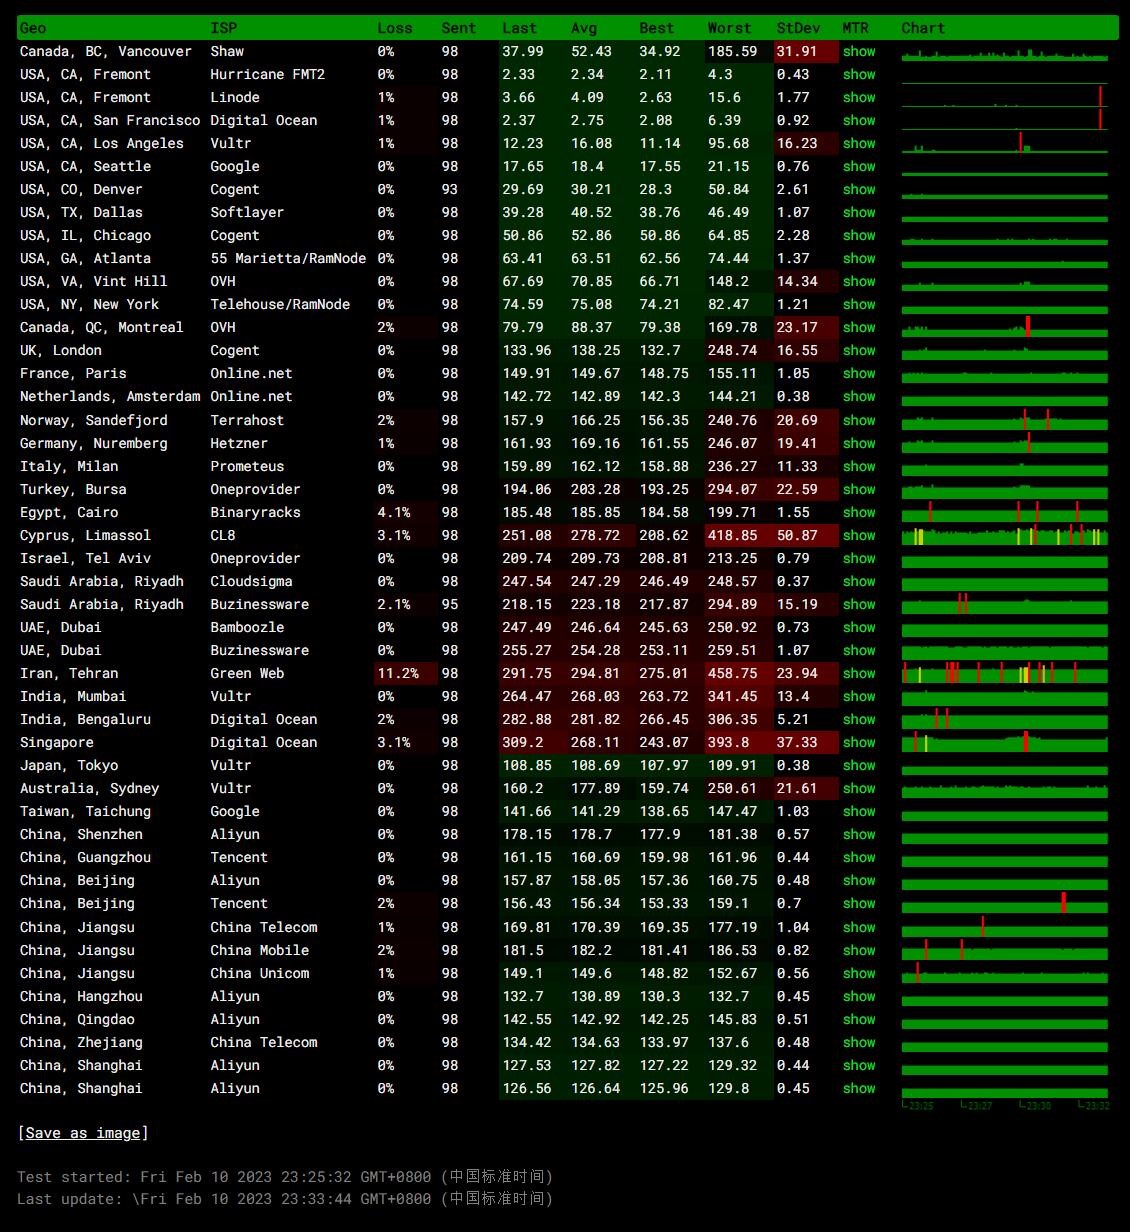The image size is (1130, 1232).
Task: Click the Chart column header
Action: point(923,28)
